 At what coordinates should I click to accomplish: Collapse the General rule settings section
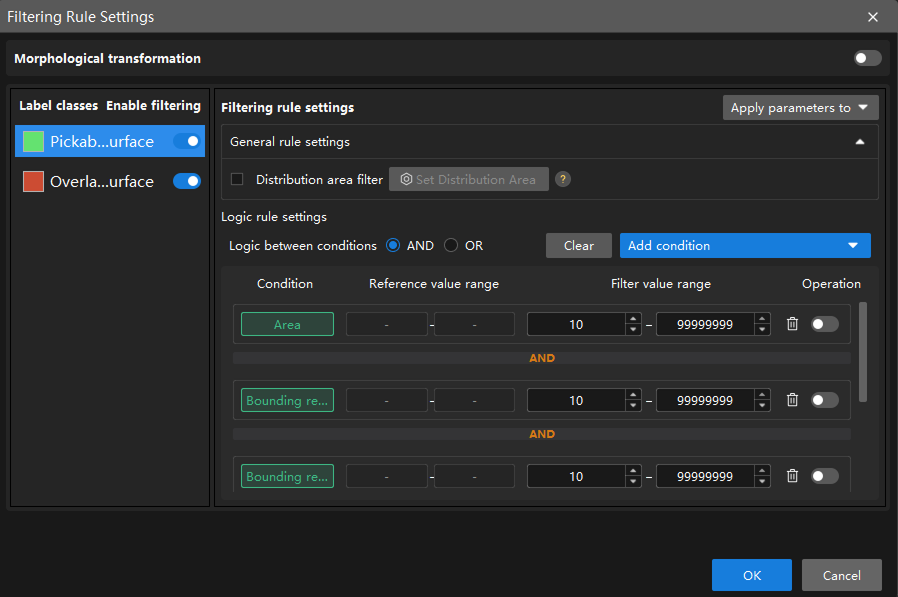860,142
